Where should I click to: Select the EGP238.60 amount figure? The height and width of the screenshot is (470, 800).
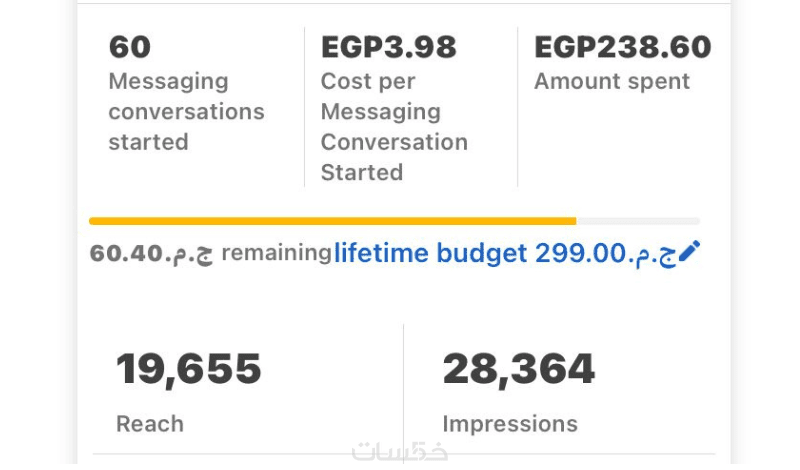click(623, 47)
